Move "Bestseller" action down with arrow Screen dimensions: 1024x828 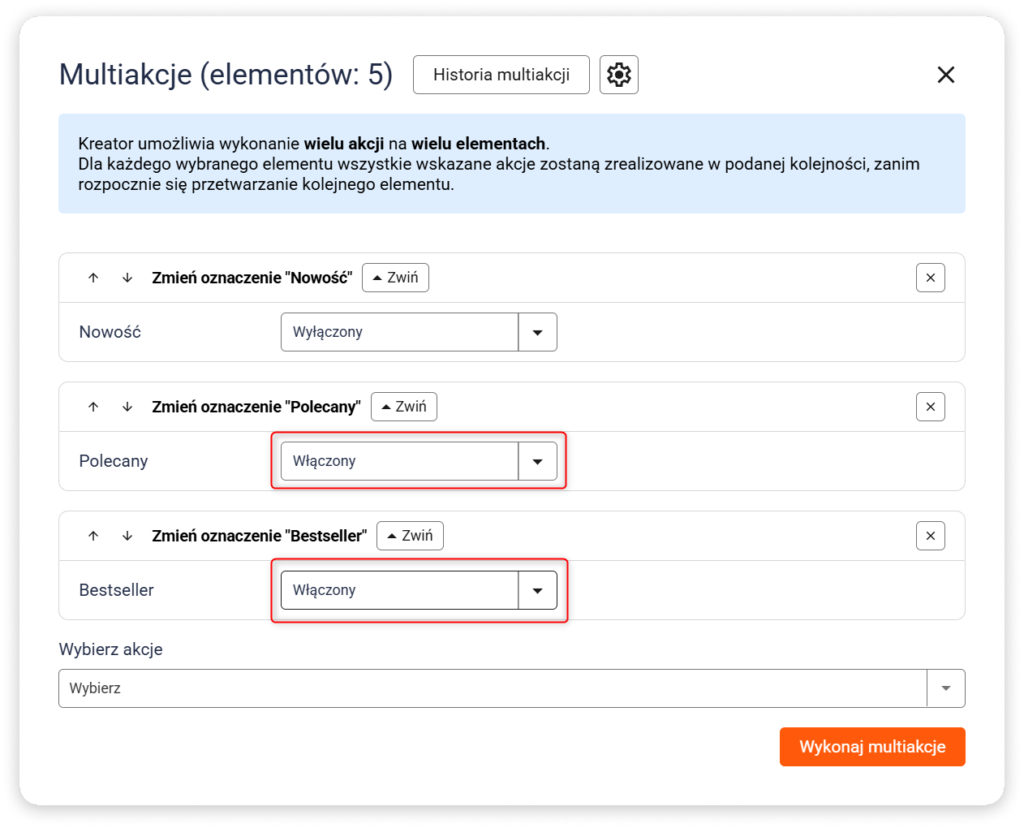(127, 536)
